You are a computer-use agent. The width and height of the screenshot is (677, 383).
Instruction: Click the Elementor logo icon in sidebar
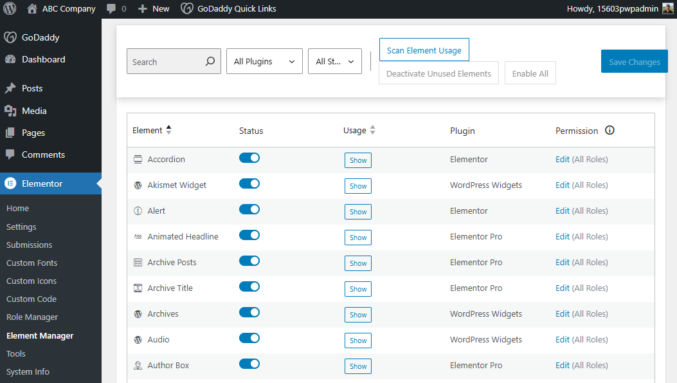(10, 184)
